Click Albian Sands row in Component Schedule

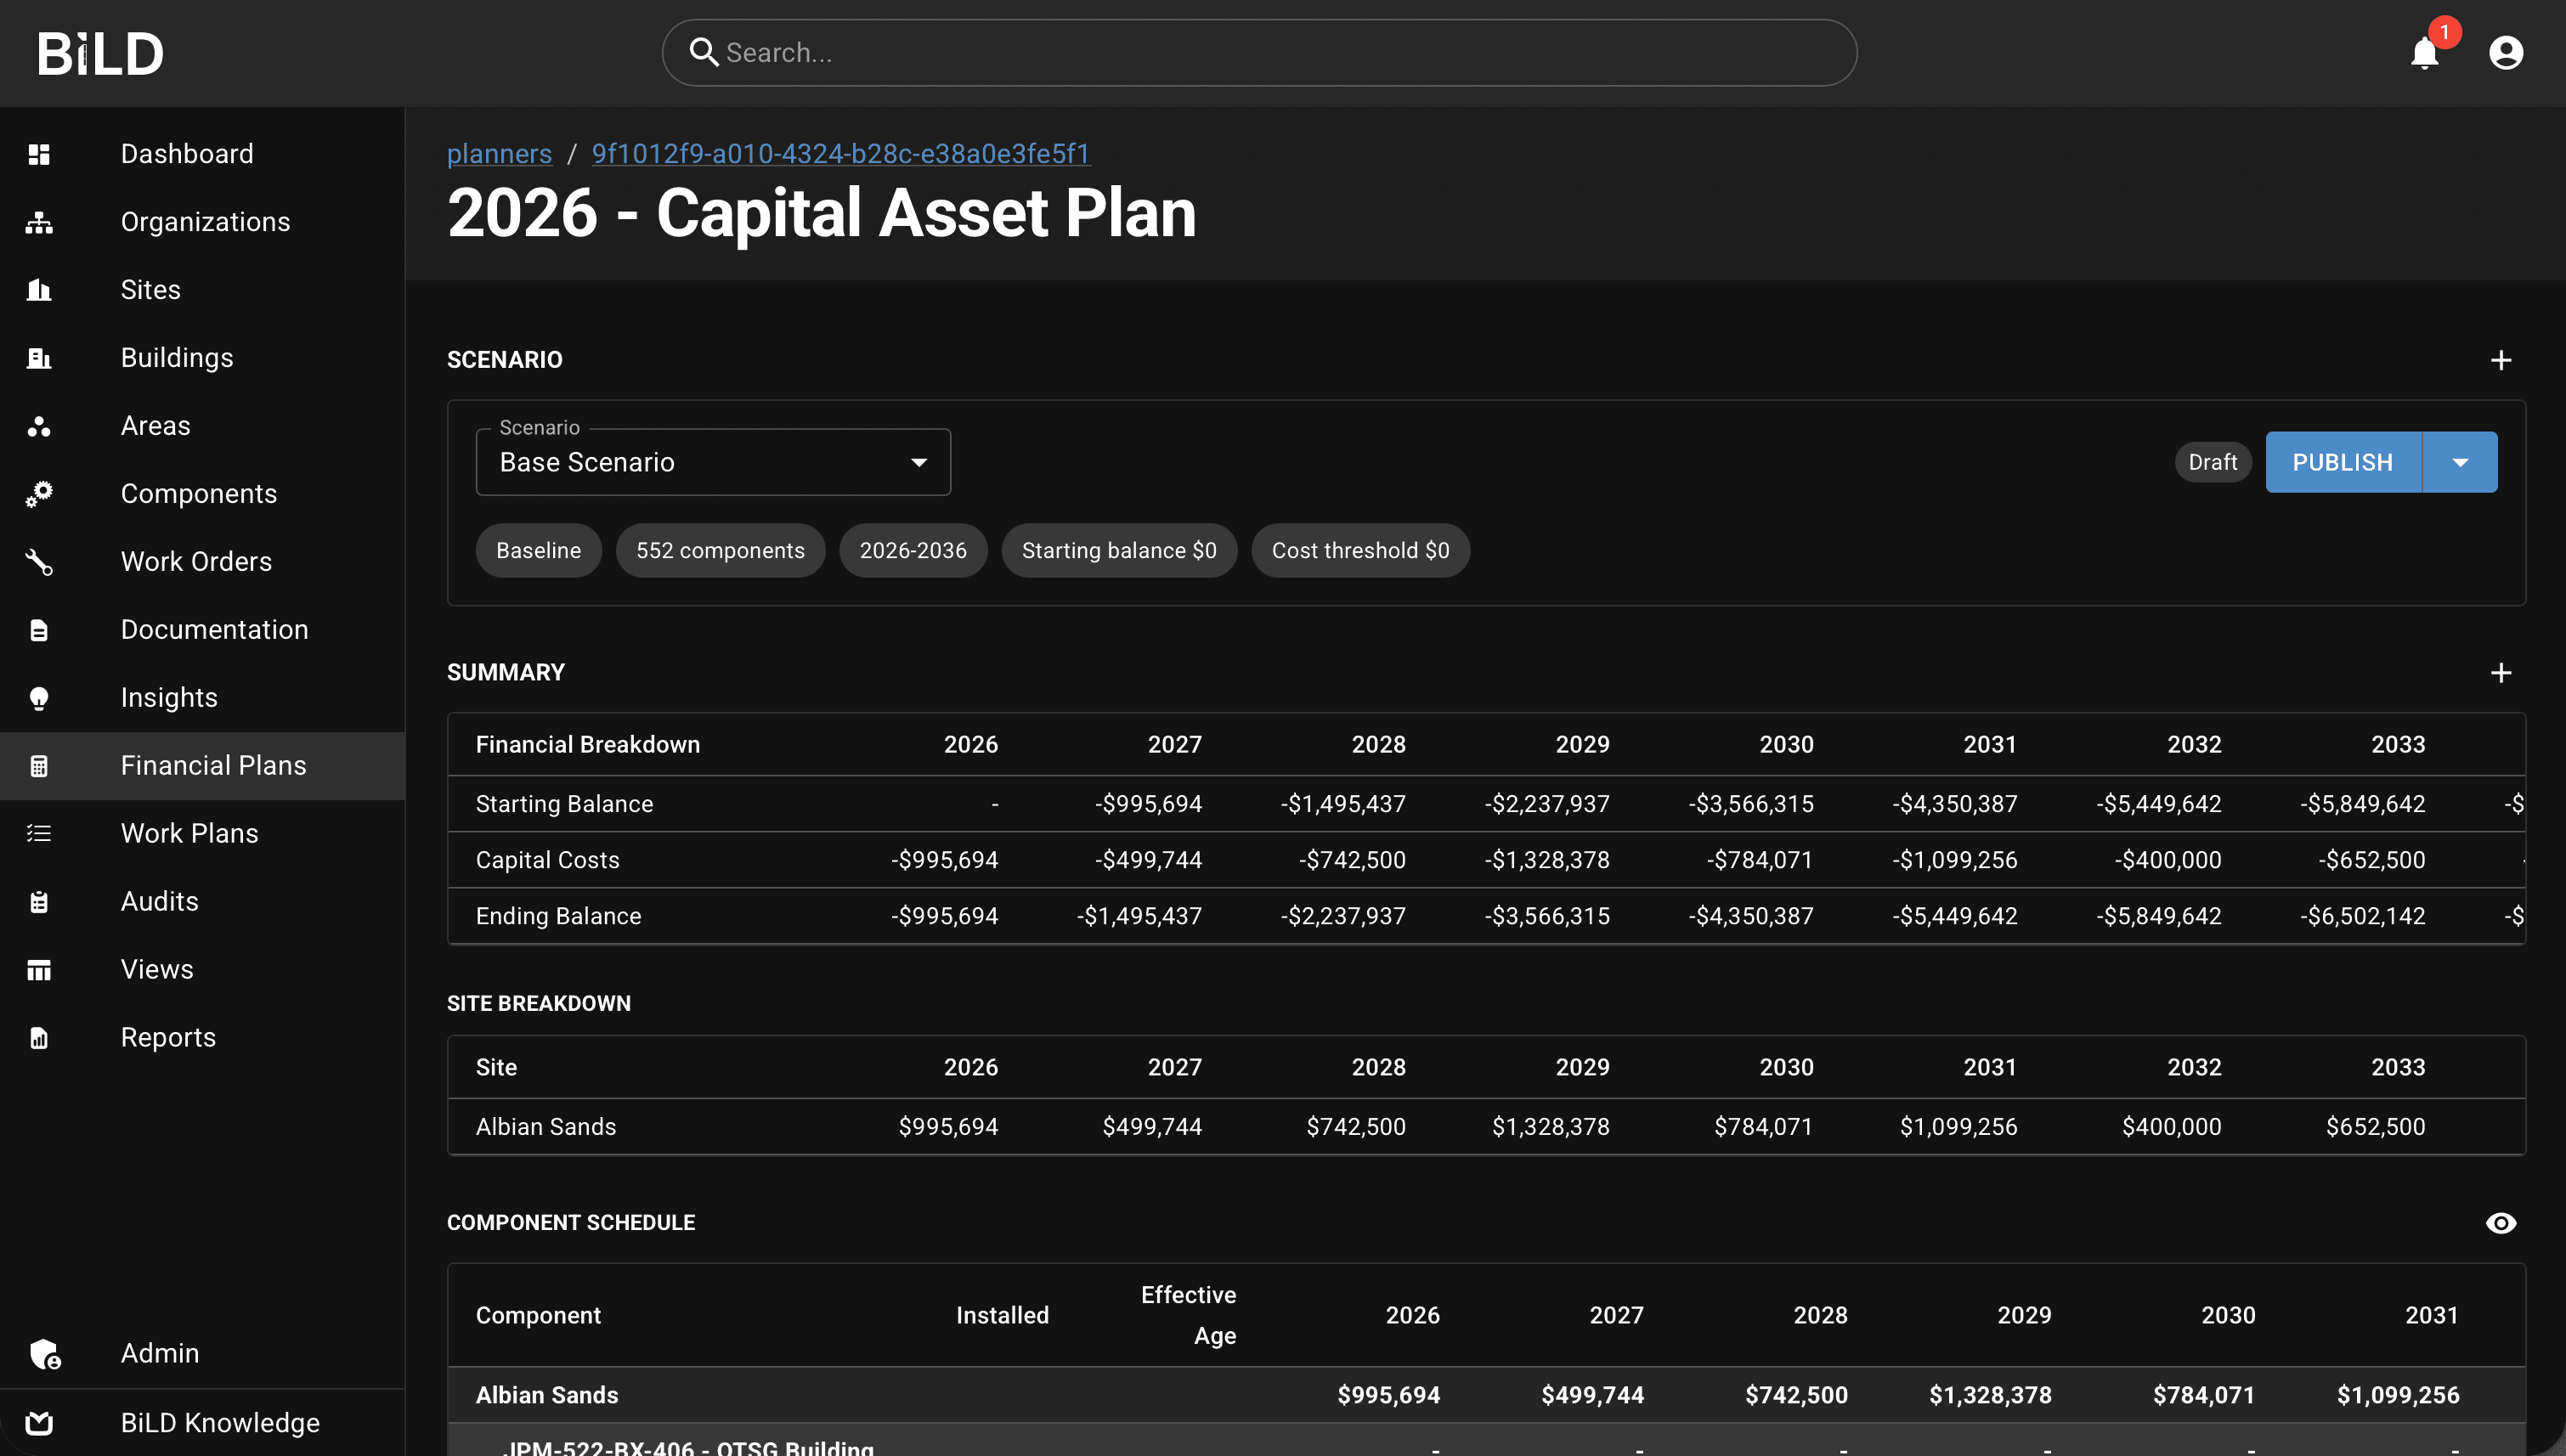1486,1395
